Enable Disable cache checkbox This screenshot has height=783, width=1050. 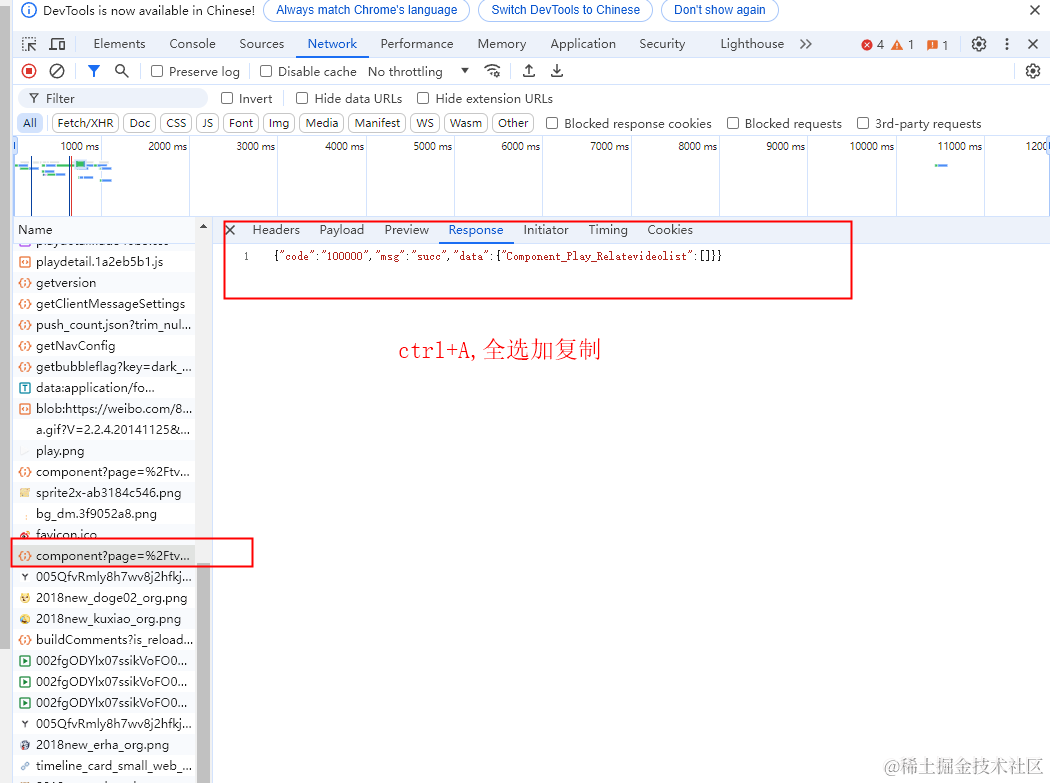266,71
